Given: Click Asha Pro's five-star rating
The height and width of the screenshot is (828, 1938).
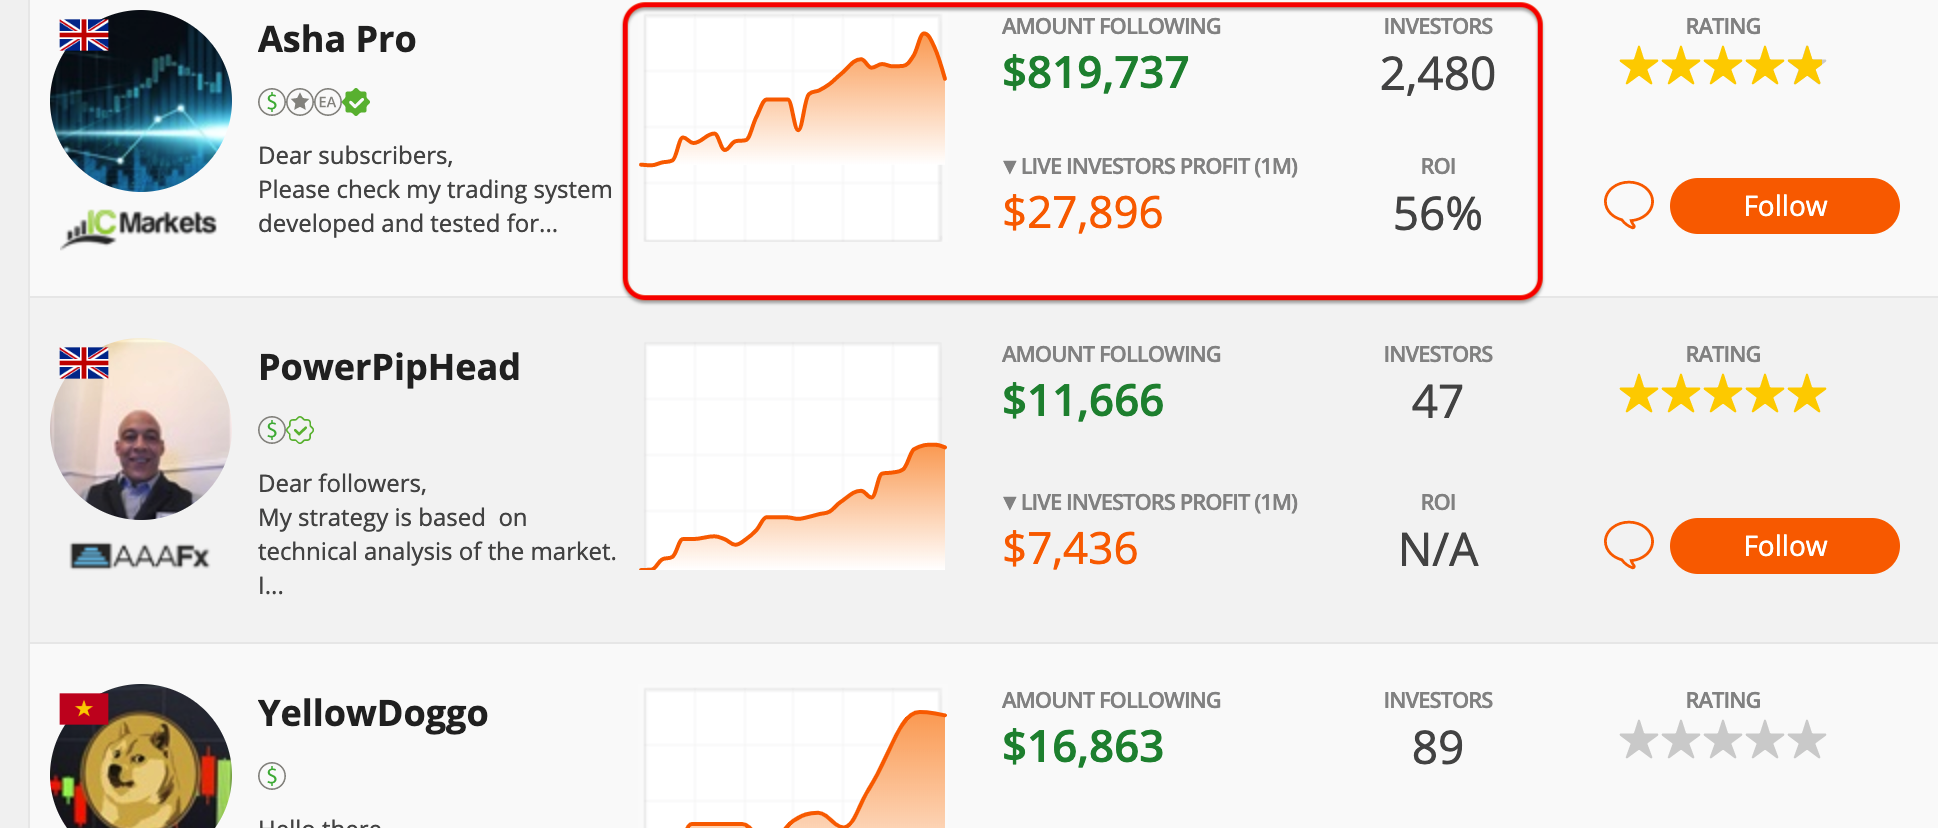Looking at the screenshot, I should (1722, 67).
